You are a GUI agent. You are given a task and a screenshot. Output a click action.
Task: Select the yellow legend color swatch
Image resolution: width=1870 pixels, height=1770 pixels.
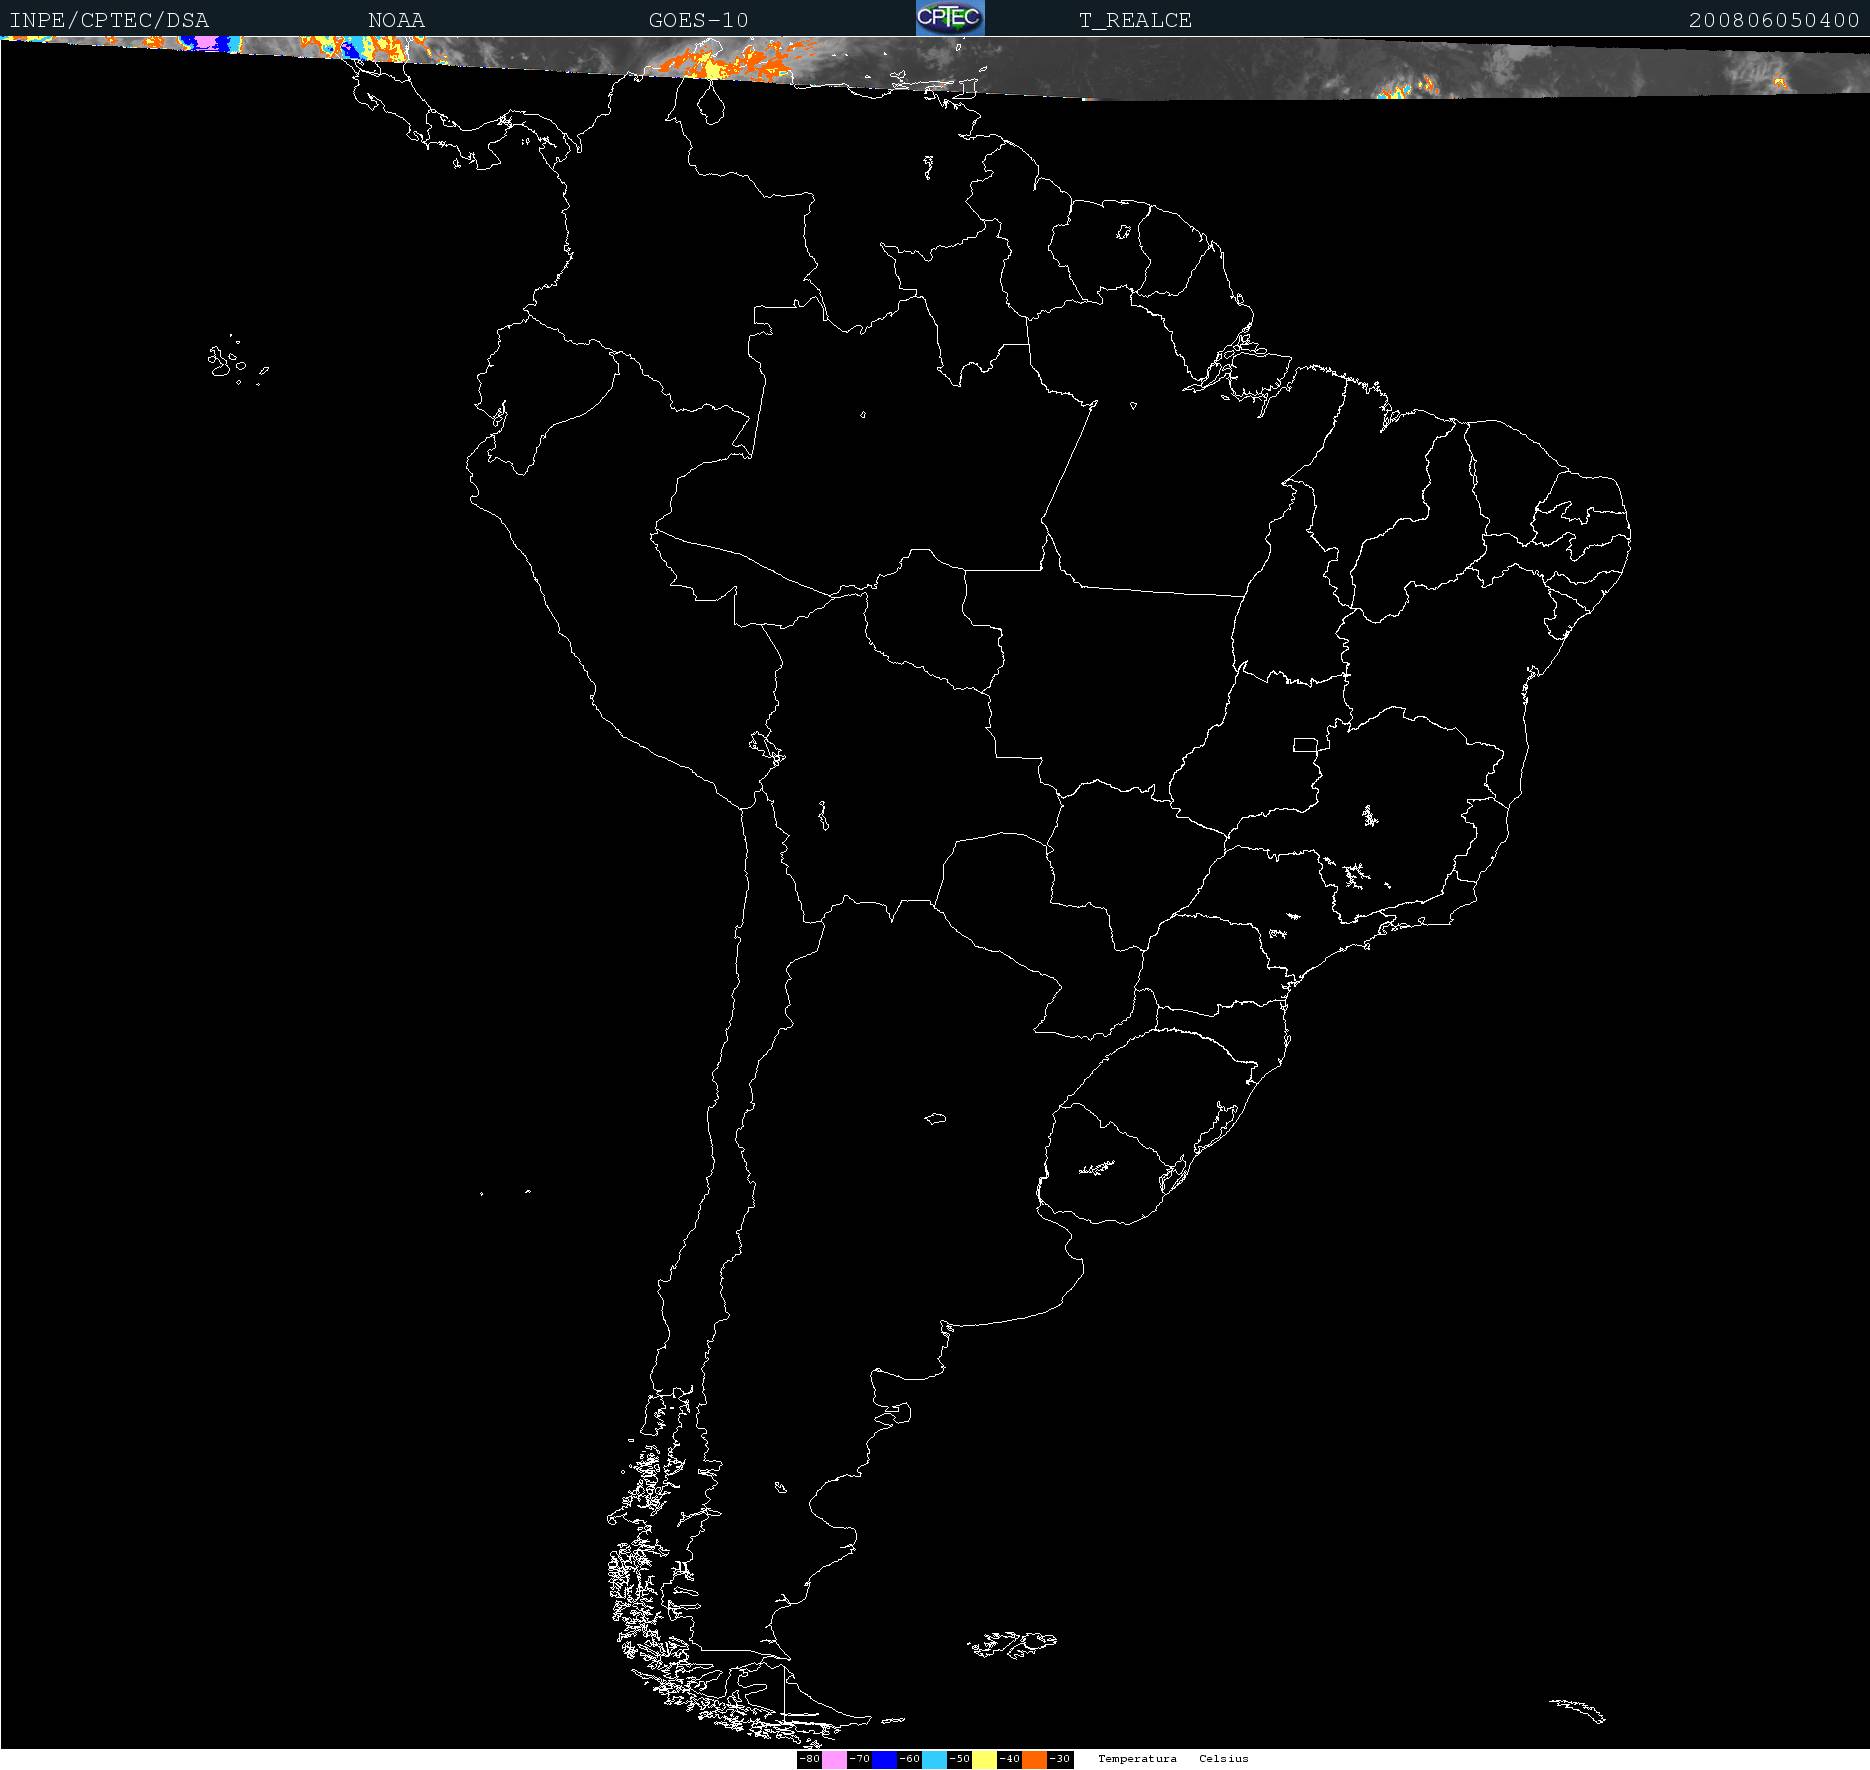pyautogui.click(x=984, y=1759)
